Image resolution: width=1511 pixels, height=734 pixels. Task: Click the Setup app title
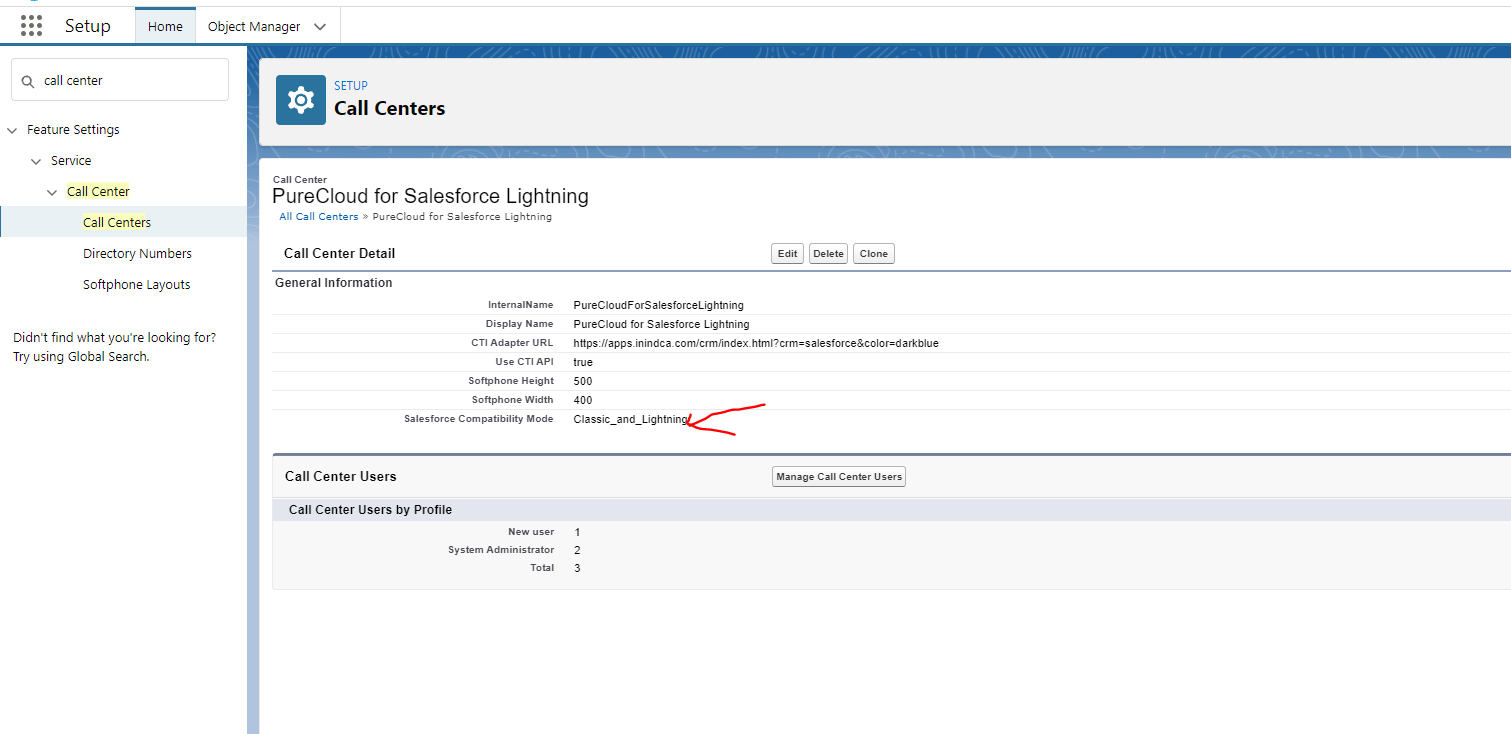88,26
